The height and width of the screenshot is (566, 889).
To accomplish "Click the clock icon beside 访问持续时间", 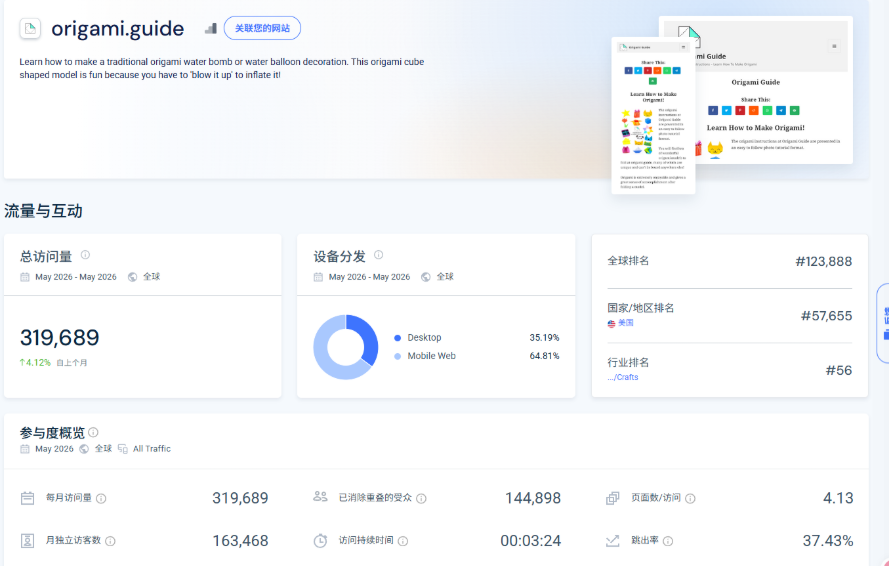I will pyautogui.click(x=320, y=540).
